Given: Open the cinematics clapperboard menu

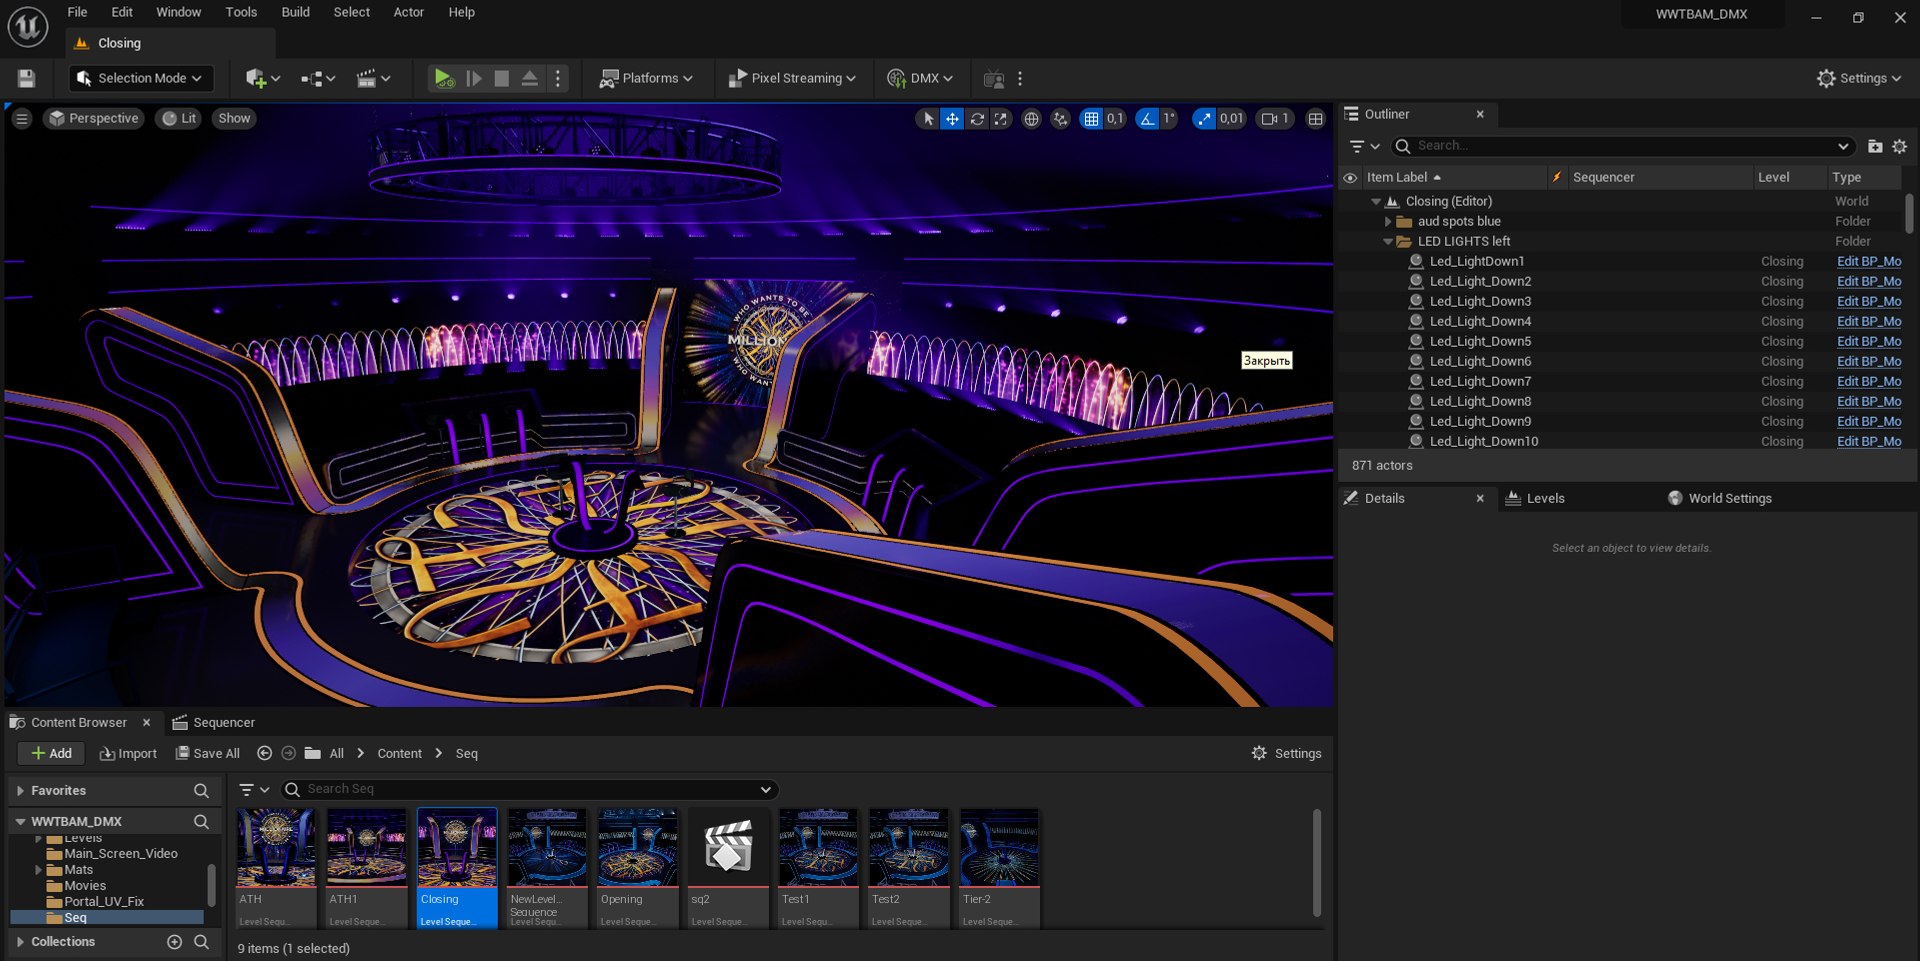Looking at the screenshot, I should (373, 78).
